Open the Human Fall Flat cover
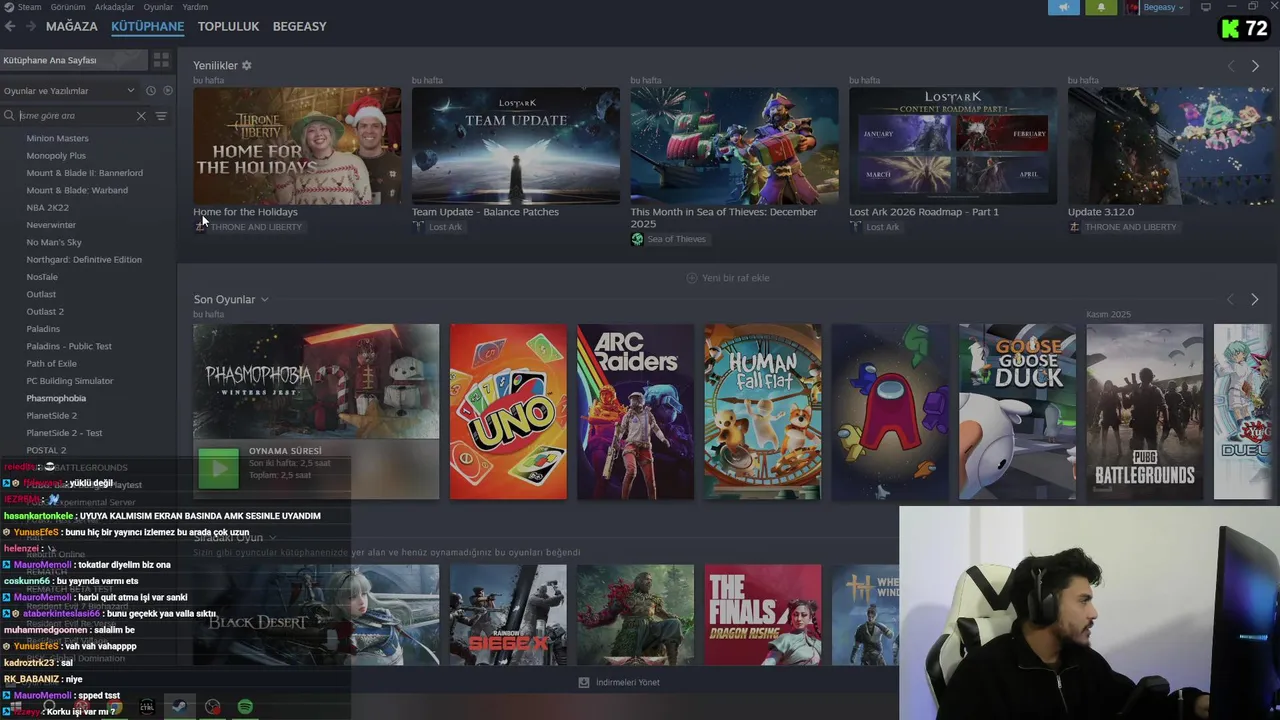1280x720 pixels. point(762,411)
